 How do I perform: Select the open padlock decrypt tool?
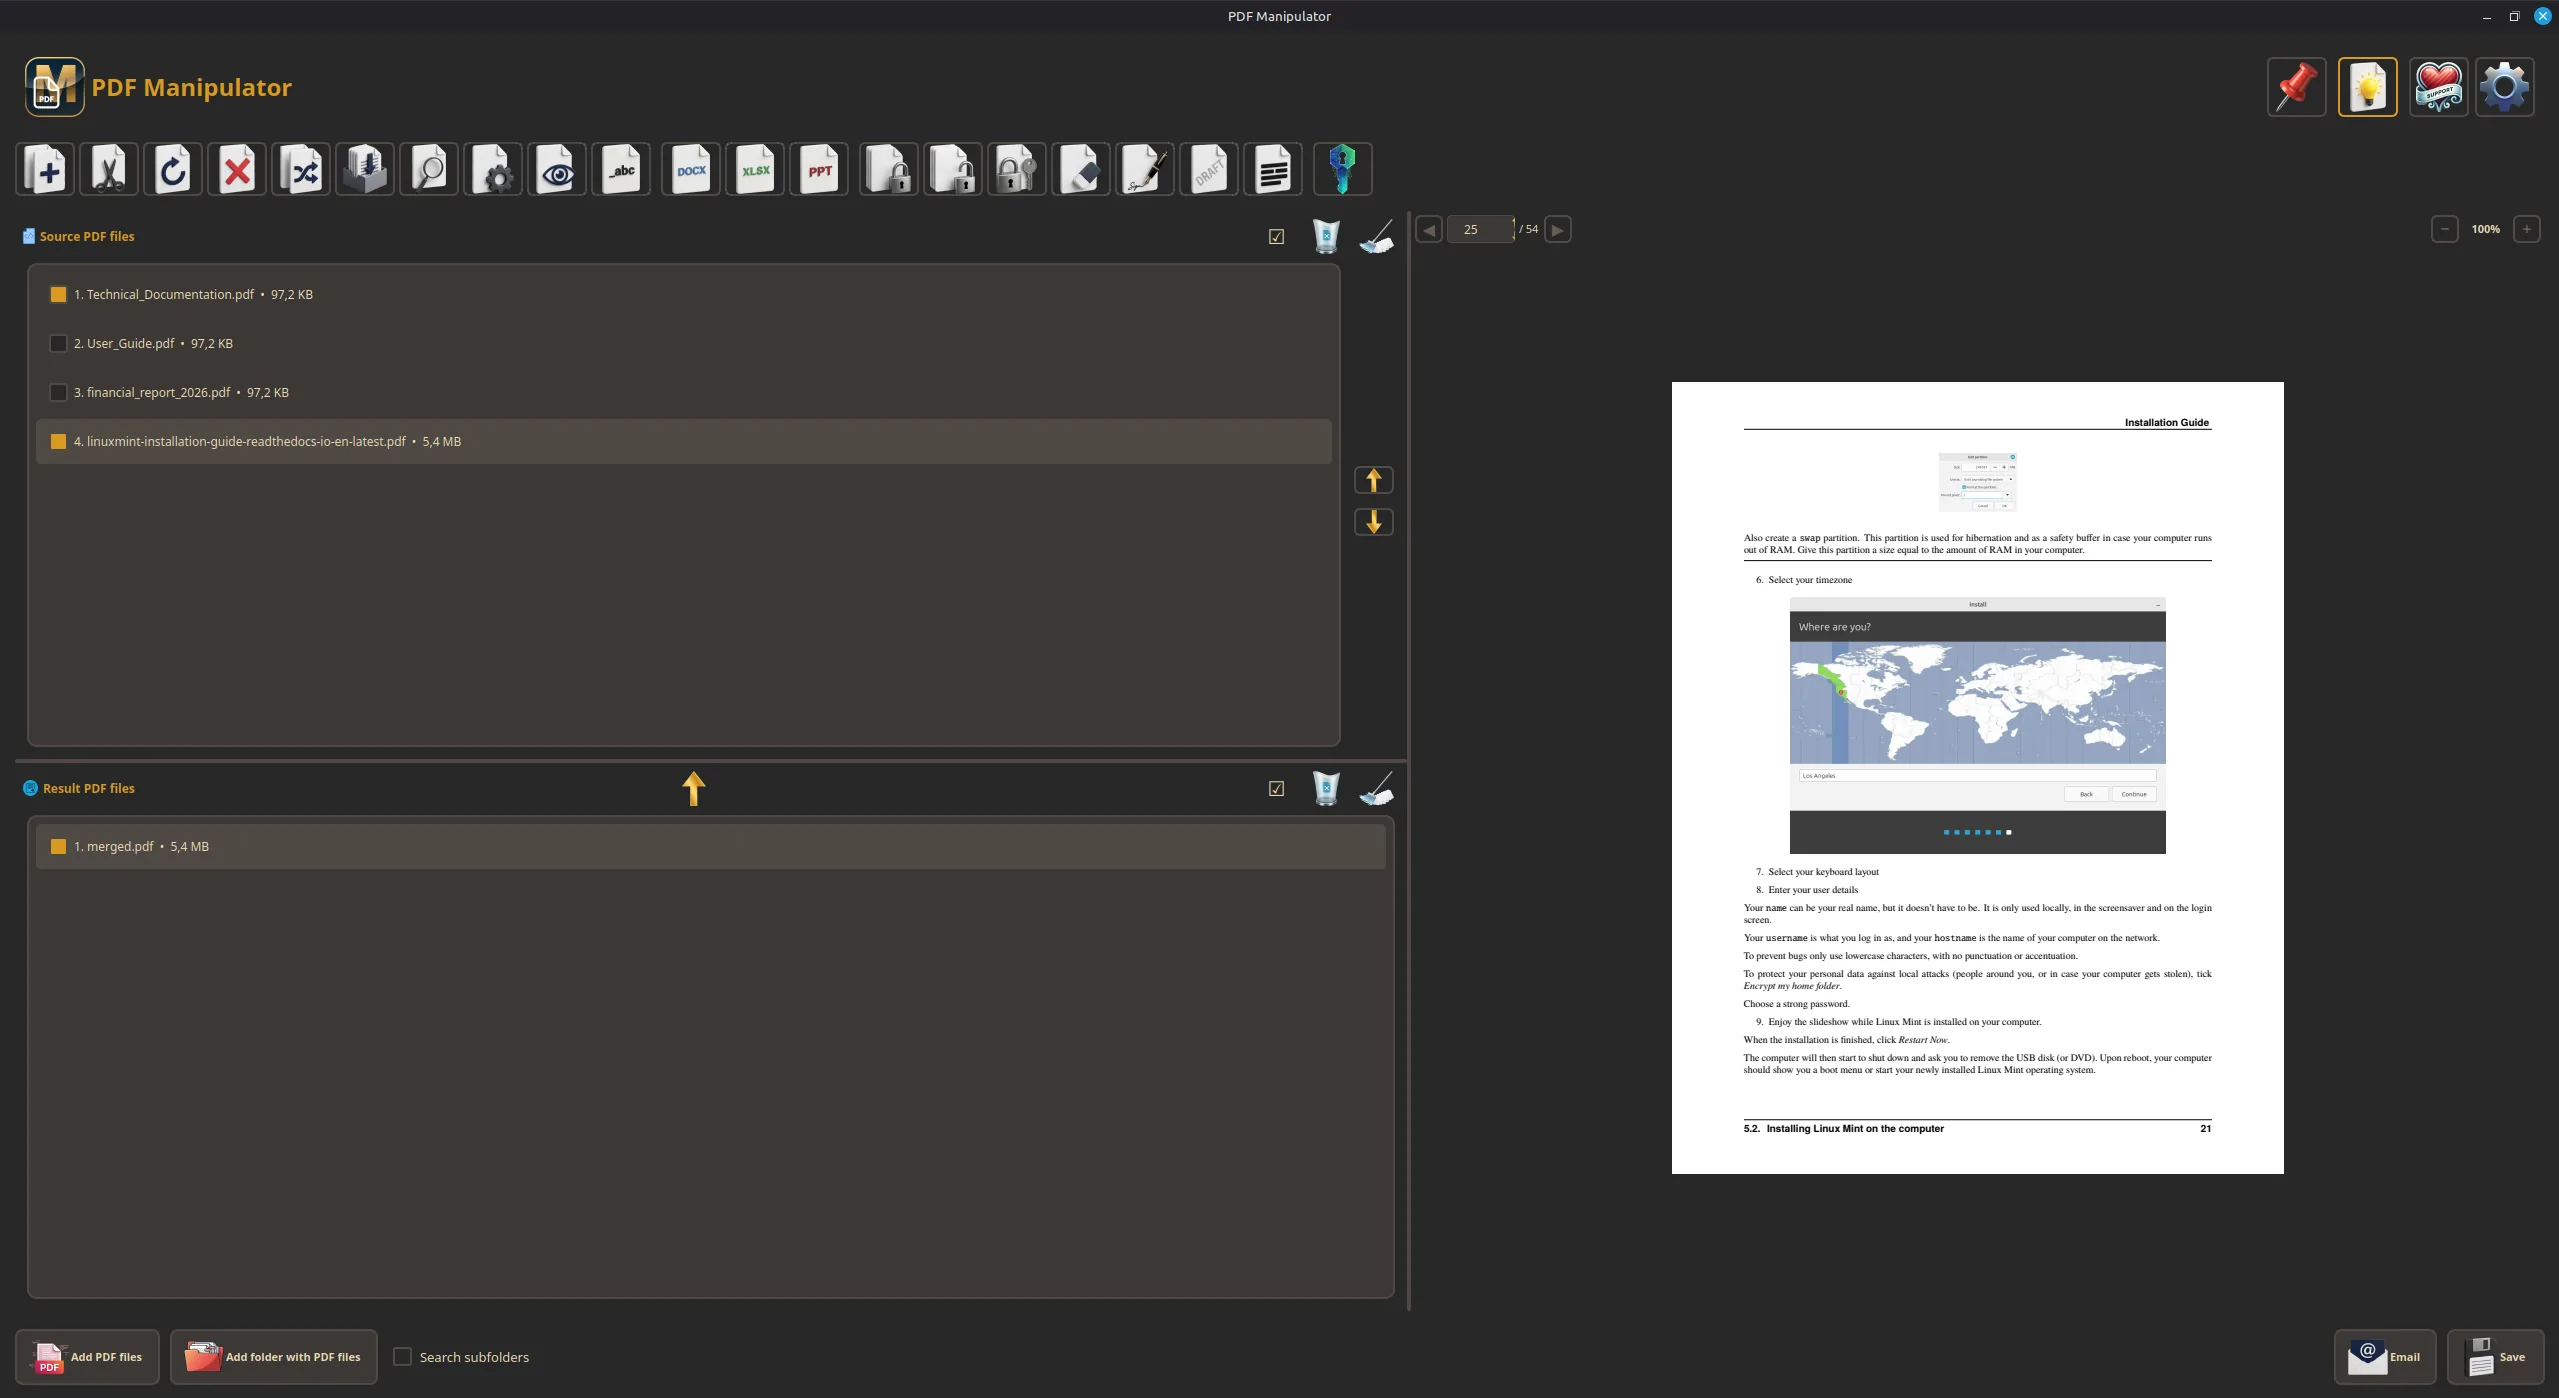click(x=953, y=169)
